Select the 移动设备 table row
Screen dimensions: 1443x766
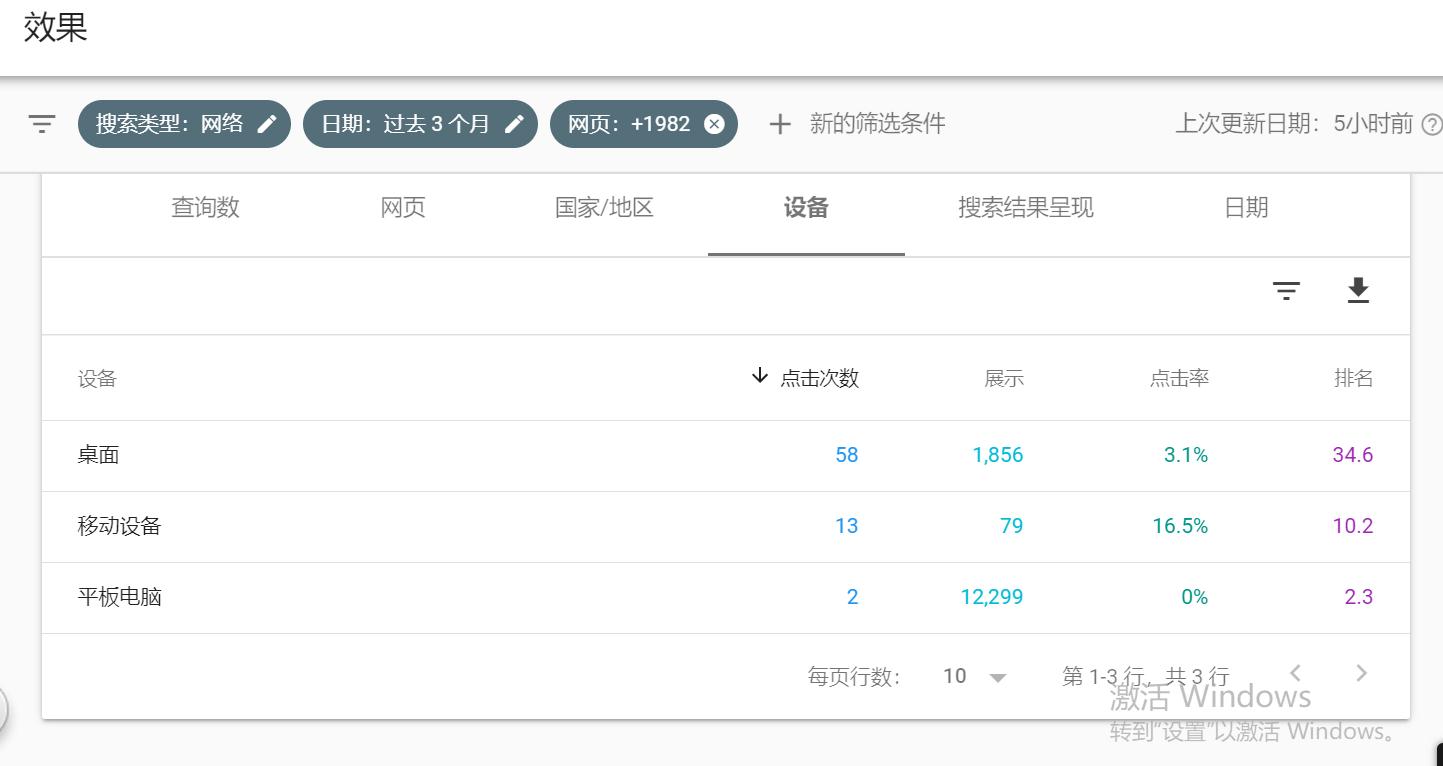pyautogui.click(x=400, y=526)
